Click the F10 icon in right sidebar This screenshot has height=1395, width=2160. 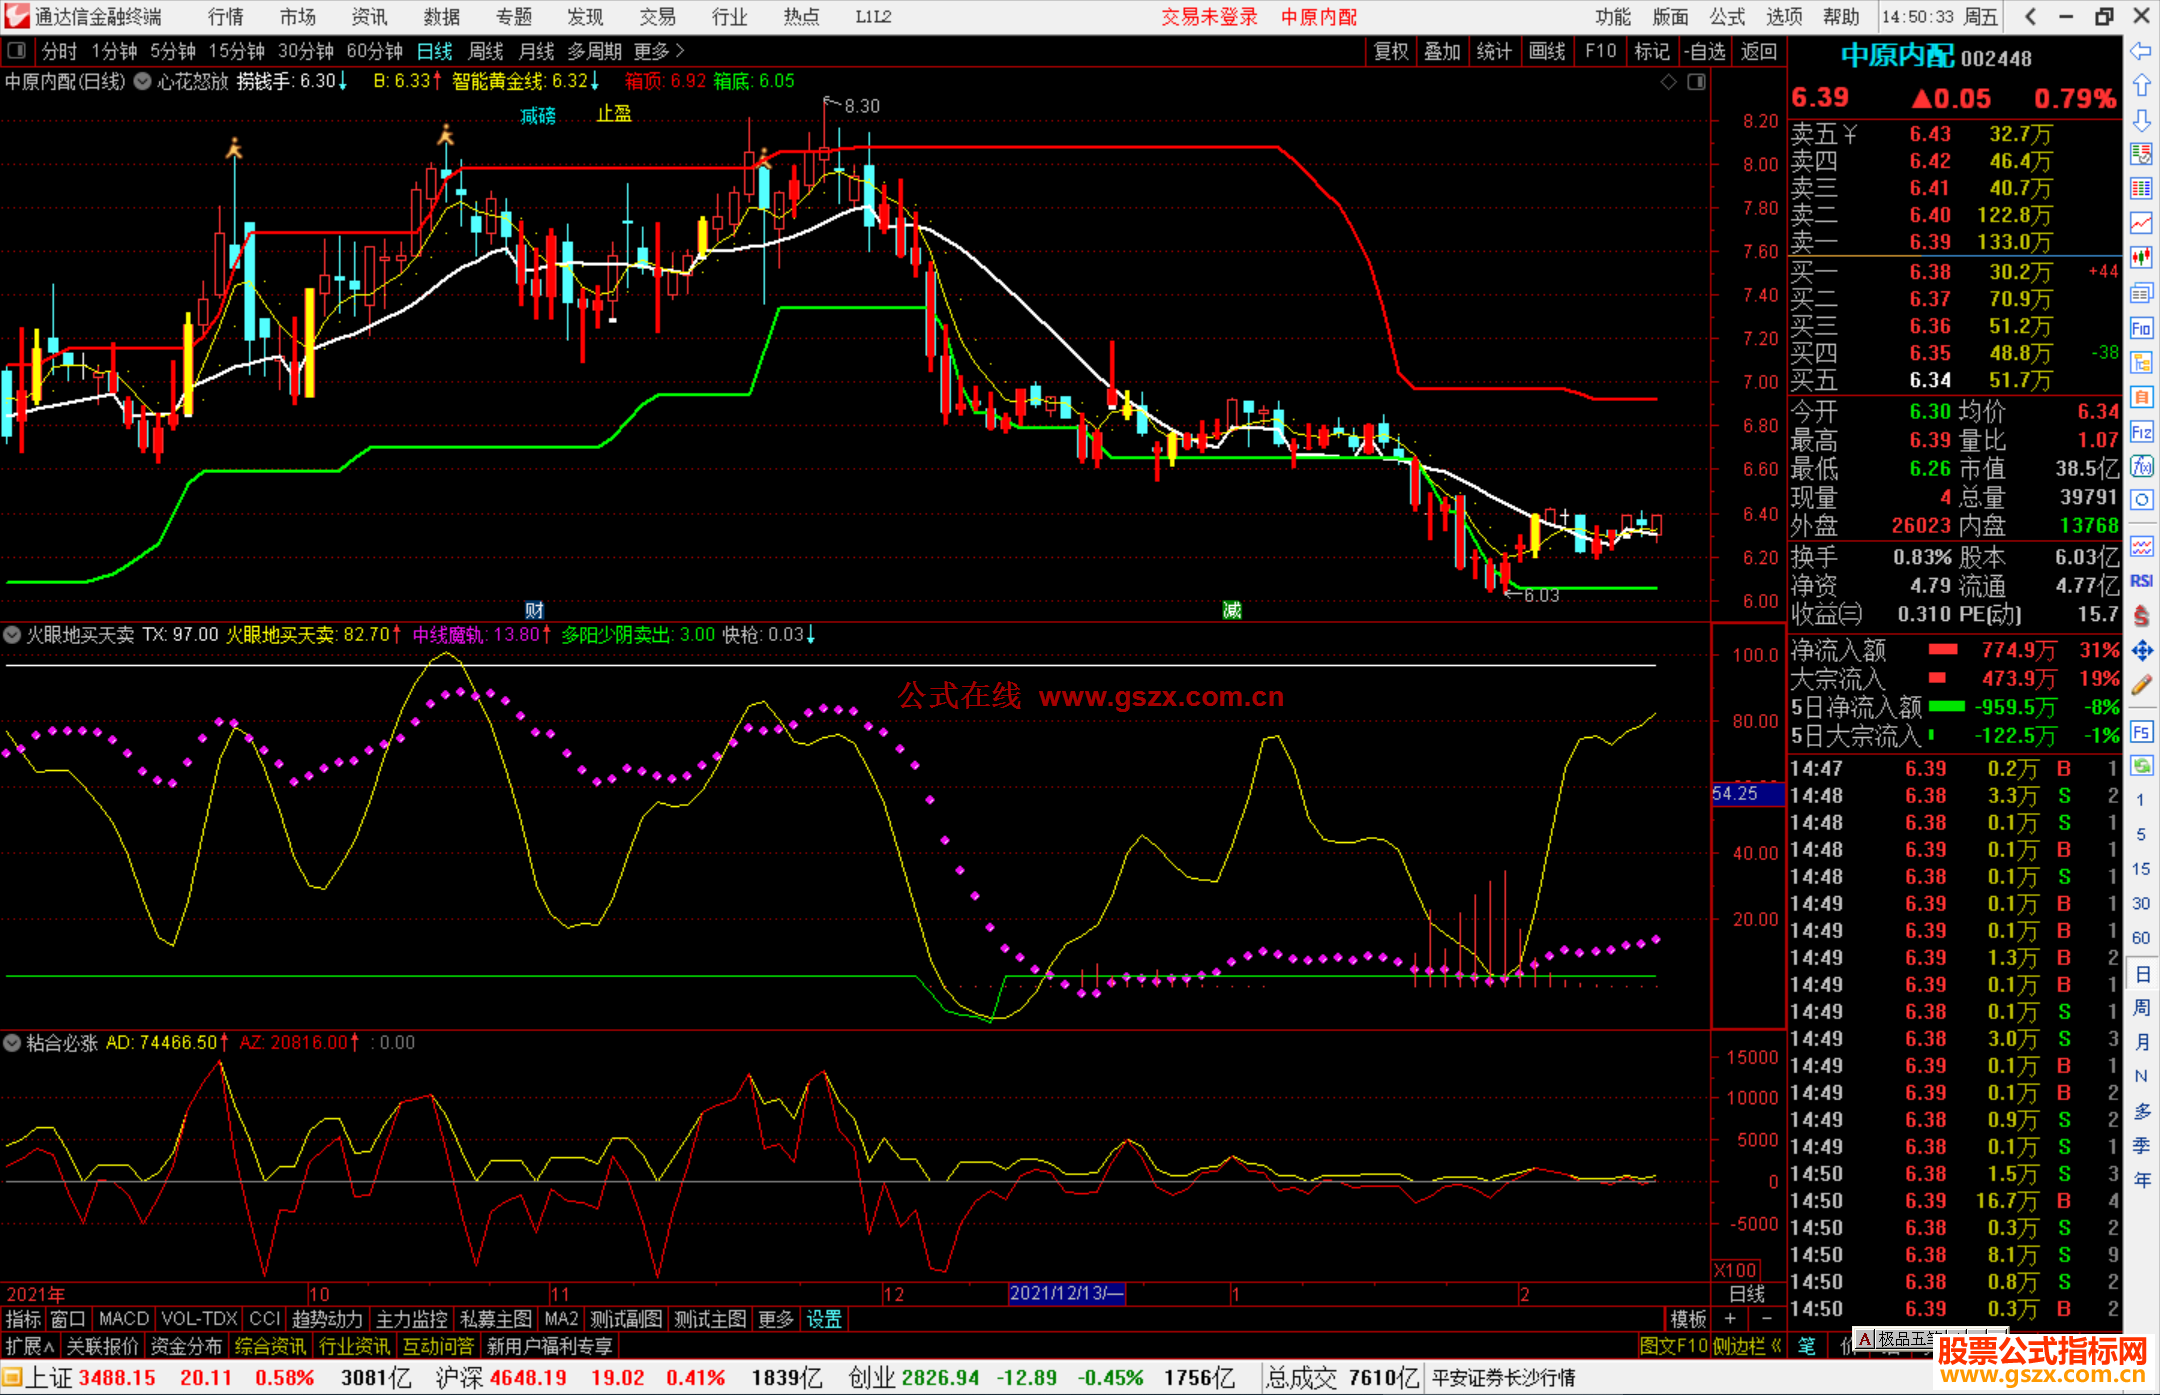click(x=2141, y=328)
